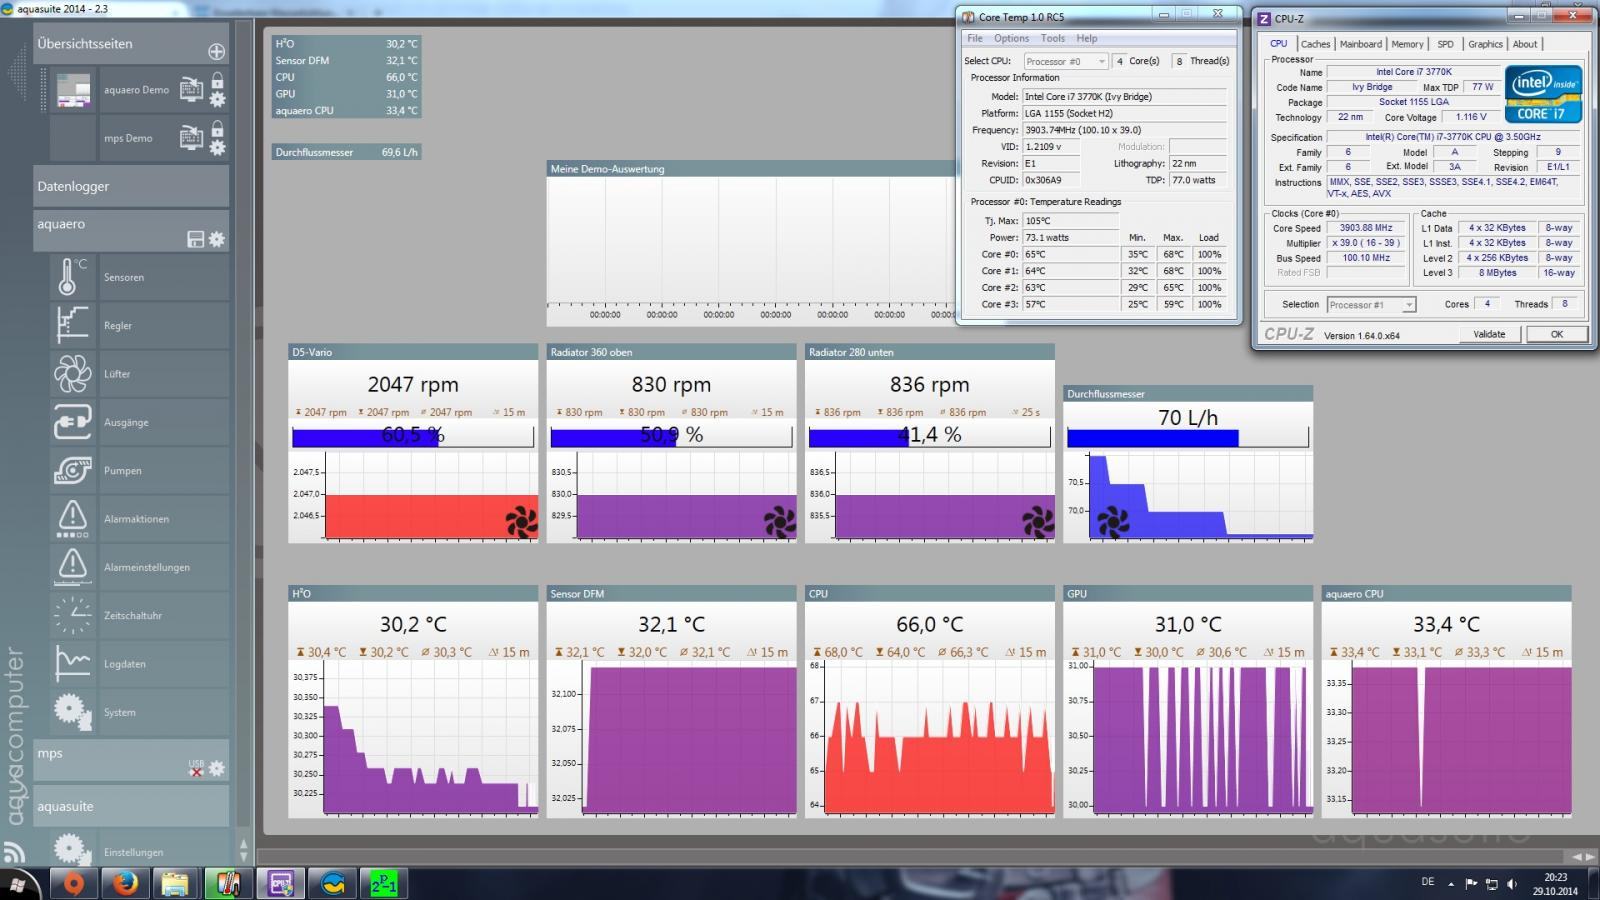Click the OK button in CPU-Z
Image resolution: width=1600 pixels, height=900 pixels.
click(x=1557, y=334)
